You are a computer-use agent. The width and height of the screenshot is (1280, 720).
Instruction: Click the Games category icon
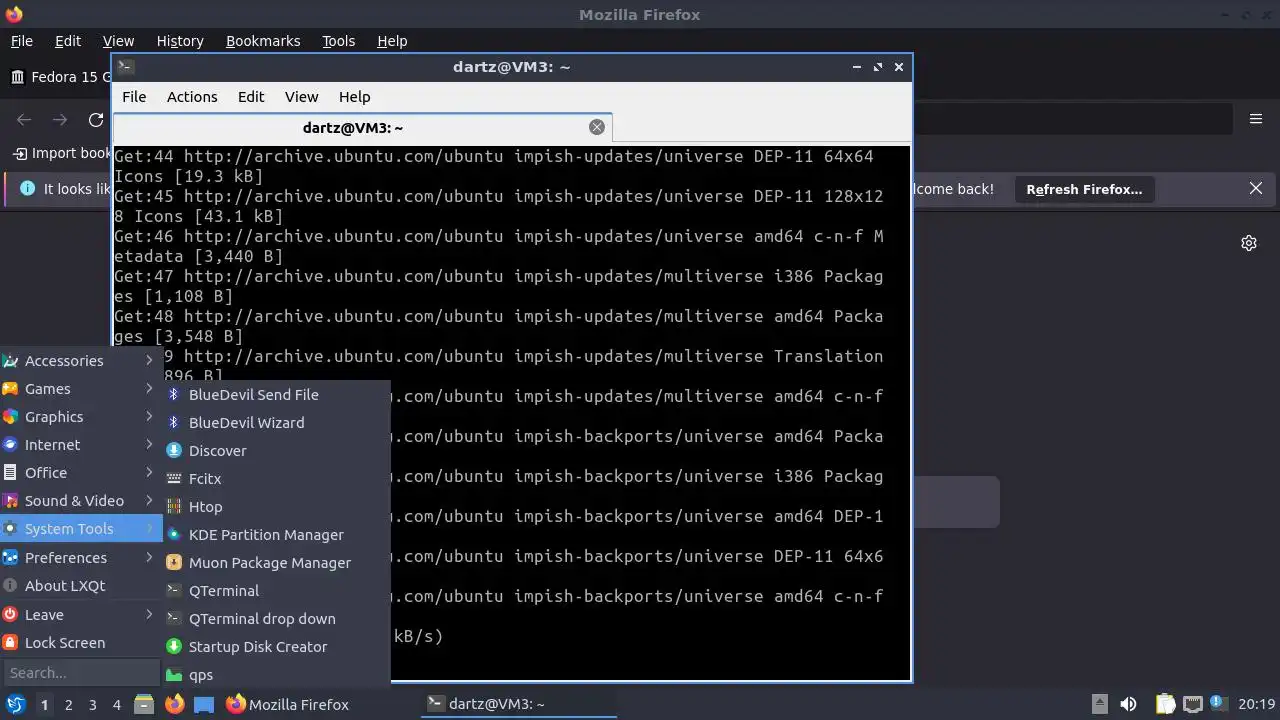pos(10,389)
